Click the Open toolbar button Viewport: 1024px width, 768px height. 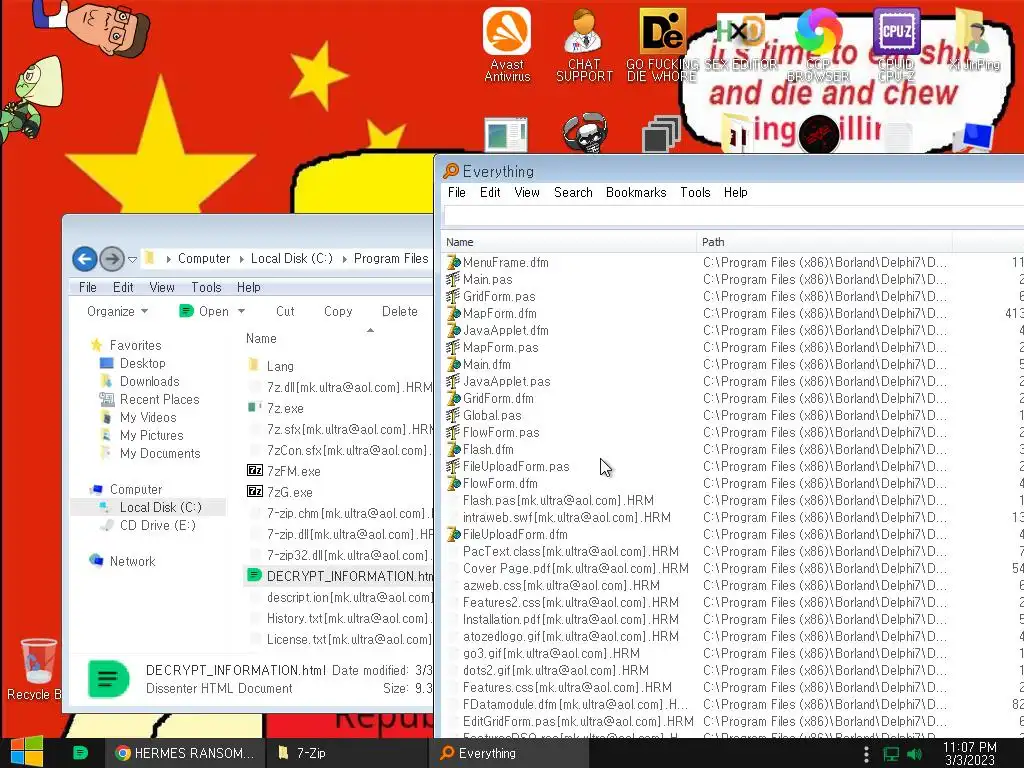pyautogui.click(x=204, y=312)
